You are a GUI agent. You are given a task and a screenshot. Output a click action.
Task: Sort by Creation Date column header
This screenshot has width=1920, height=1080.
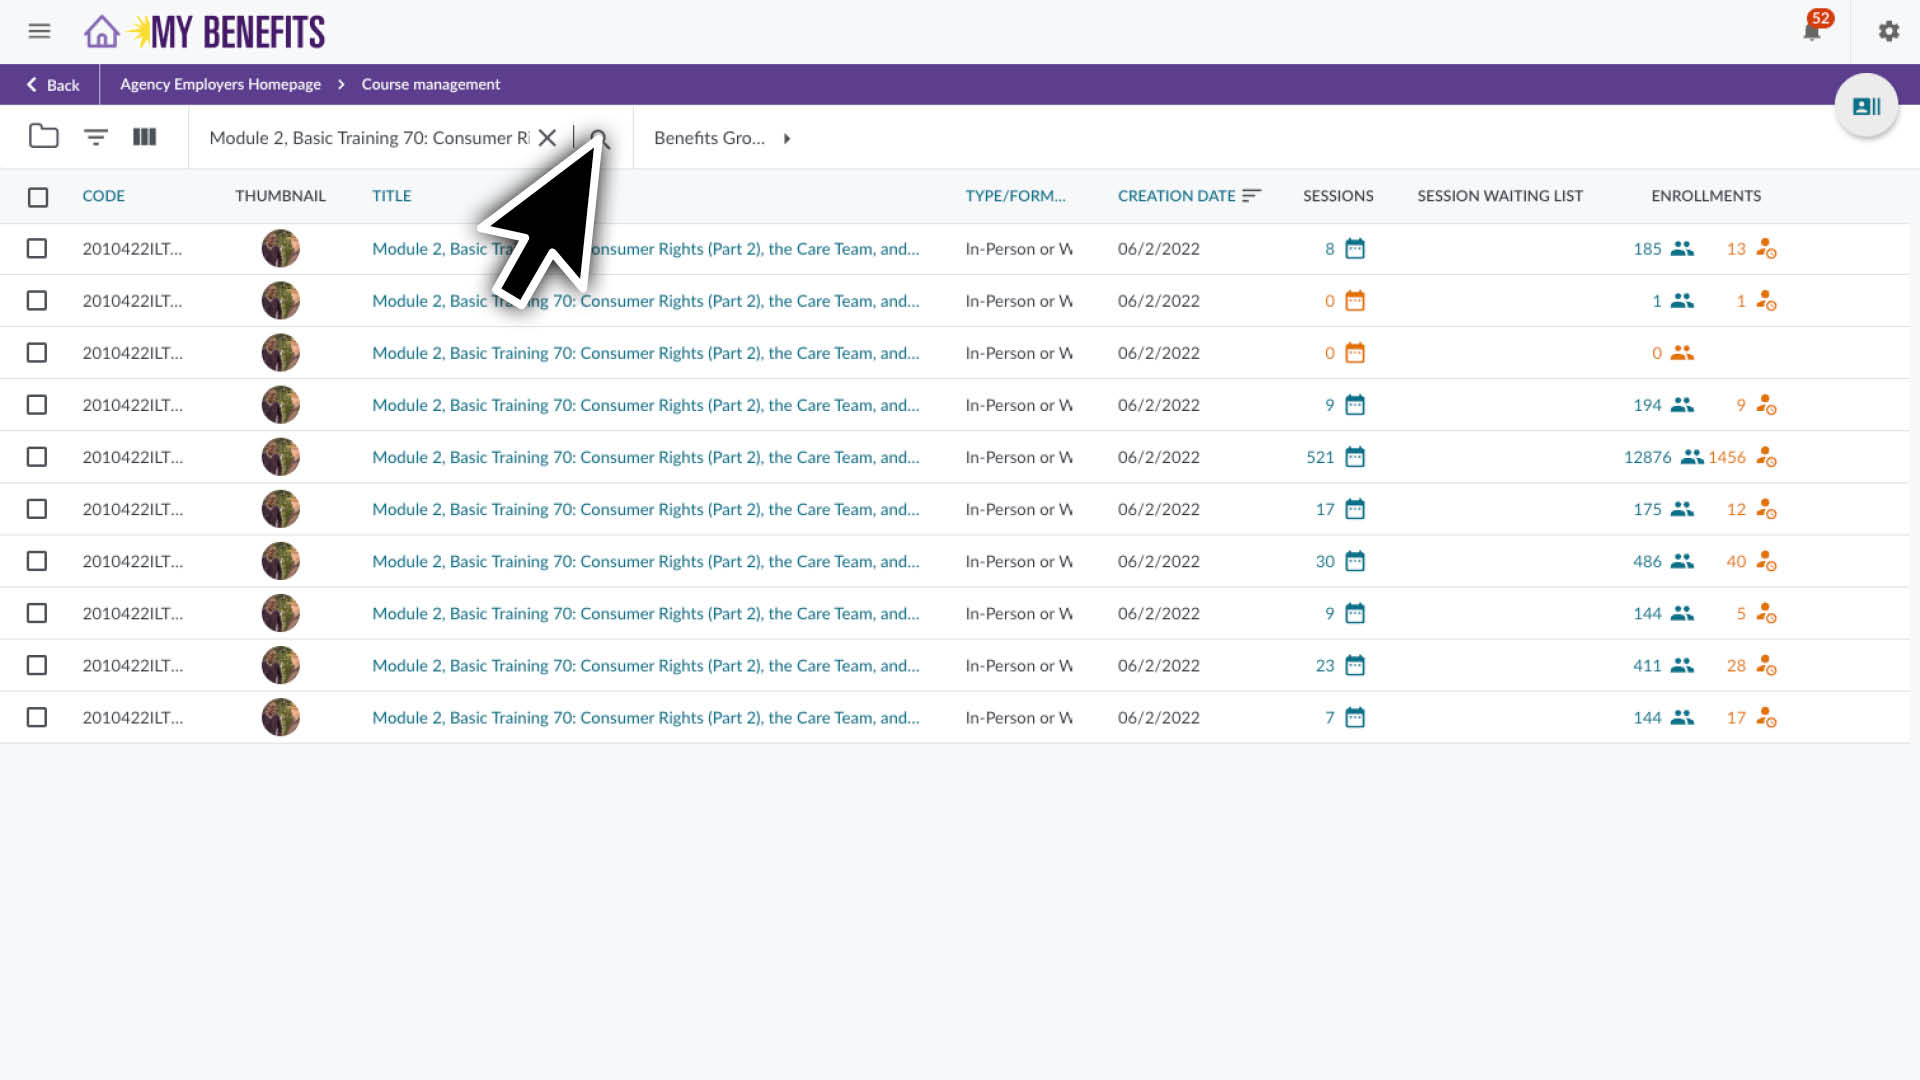coord(1177,196)
